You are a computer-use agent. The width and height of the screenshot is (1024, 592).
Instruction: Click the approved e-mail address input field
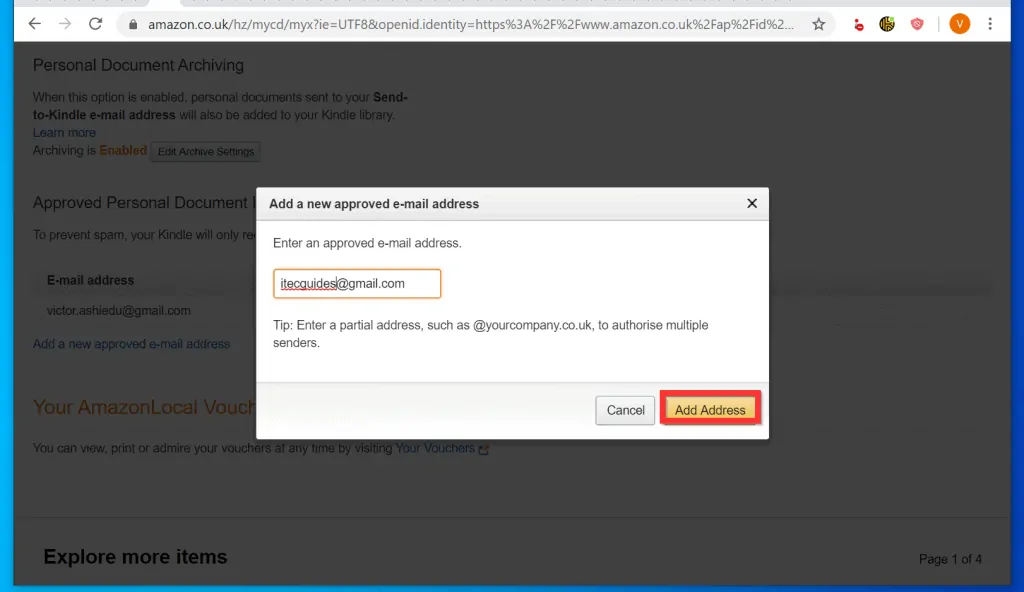click(x=357, y=284)
